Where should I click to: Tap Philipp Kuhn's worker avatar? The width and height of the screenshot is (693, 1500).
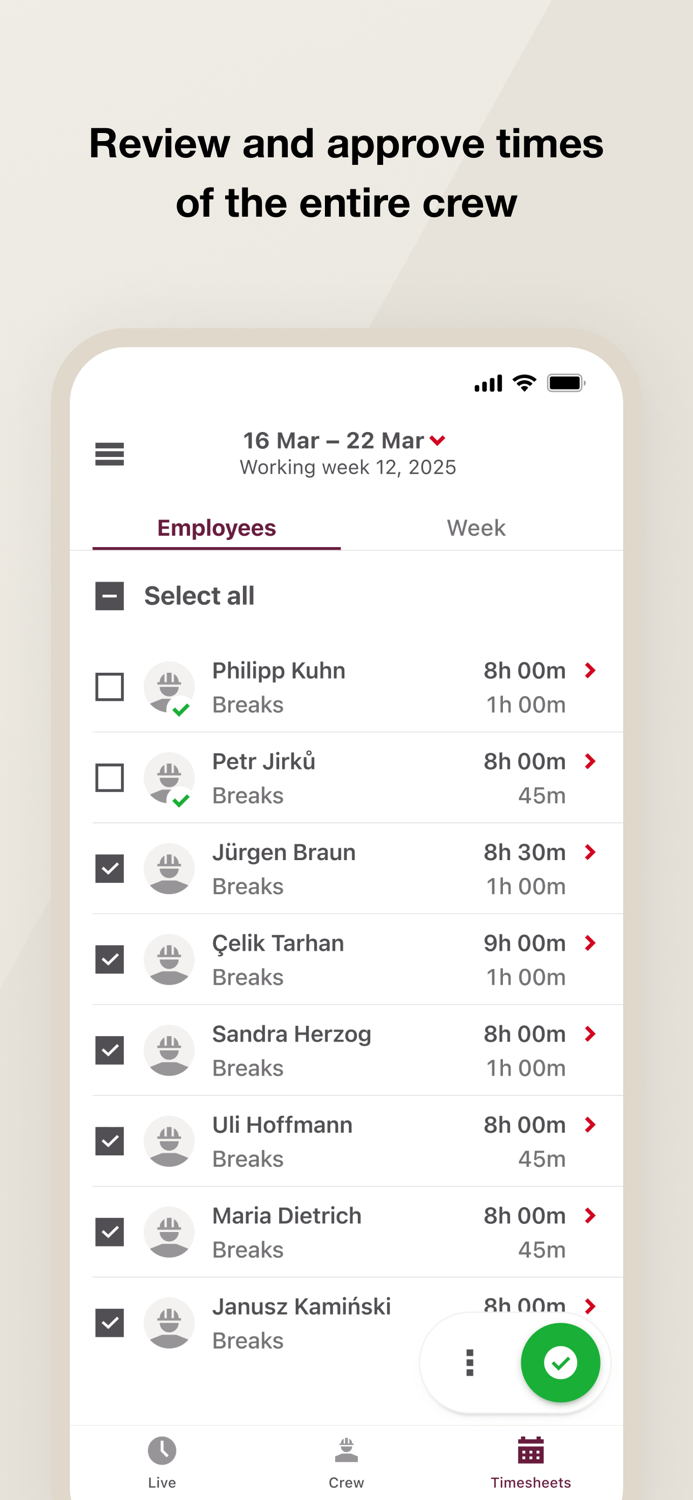point(169,687)
